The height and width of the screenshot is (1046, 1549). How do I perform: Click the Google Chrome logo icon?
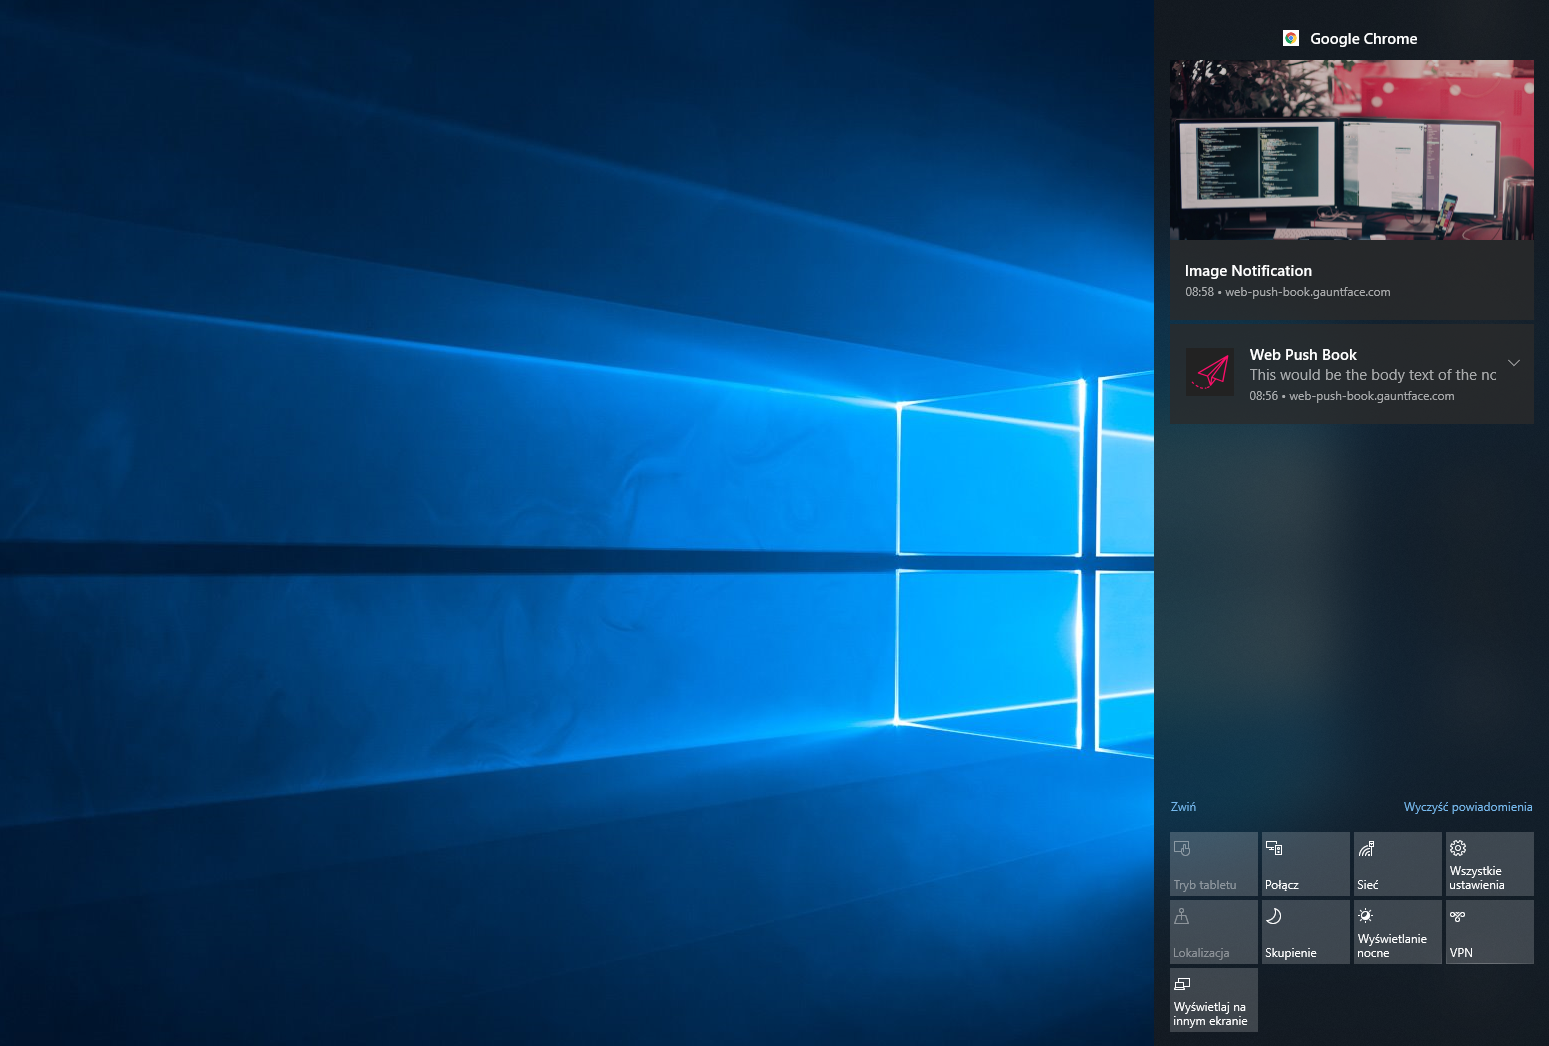click(1291, 38)
